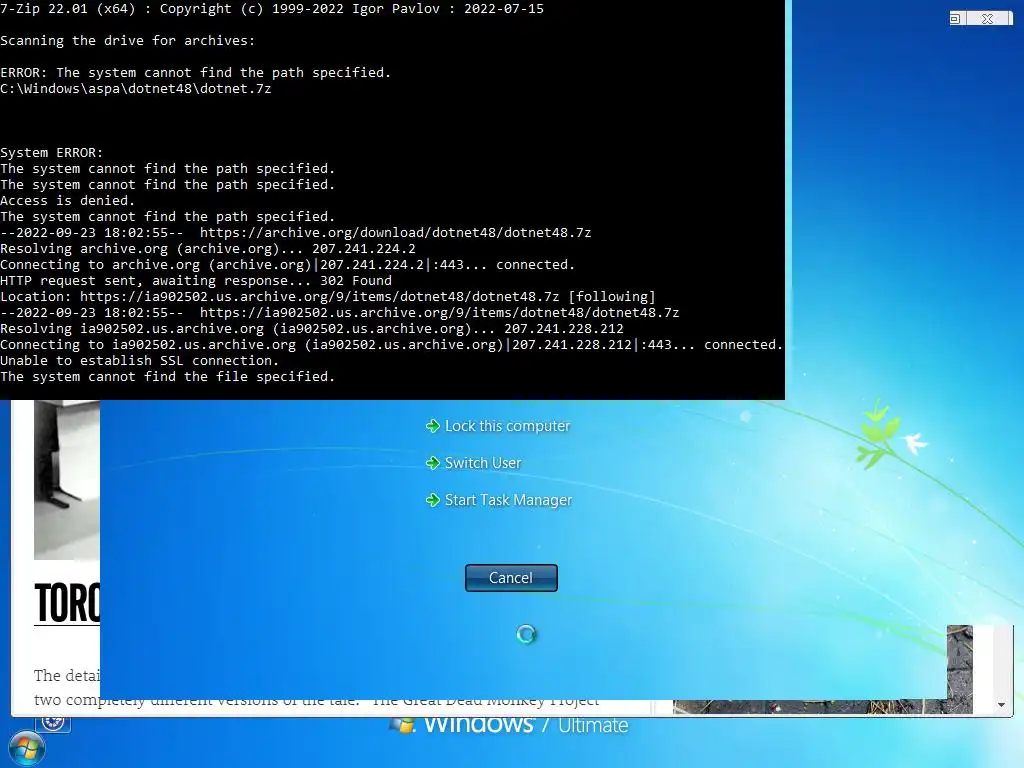This screenshot has width=1024, height=768.
Task: Click the 'Connecting to ia902502.us.archive.org' line
Action: pyautogui.click(x=391, y=345)
